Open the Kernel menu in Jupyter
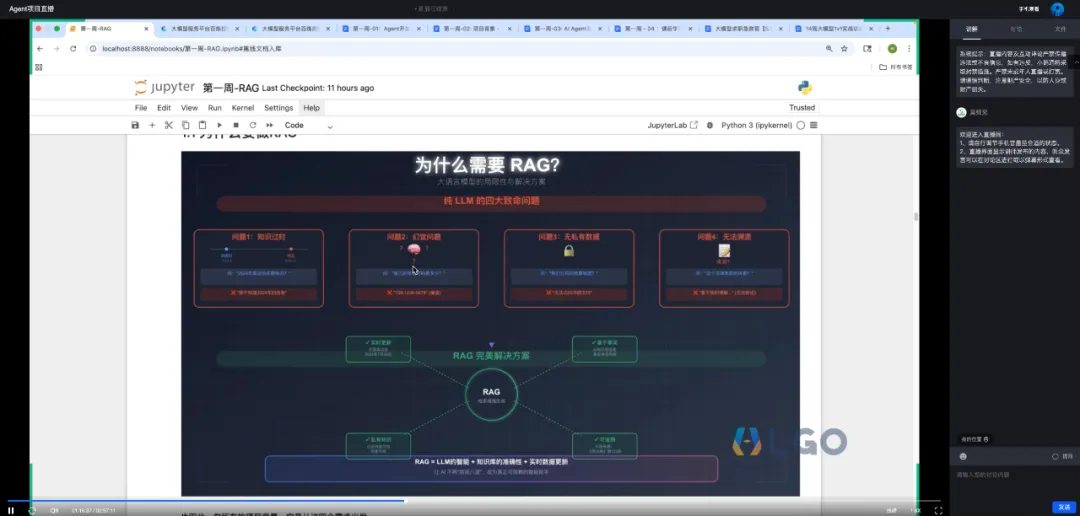1080x516 pixels. (x=243, y=107)
